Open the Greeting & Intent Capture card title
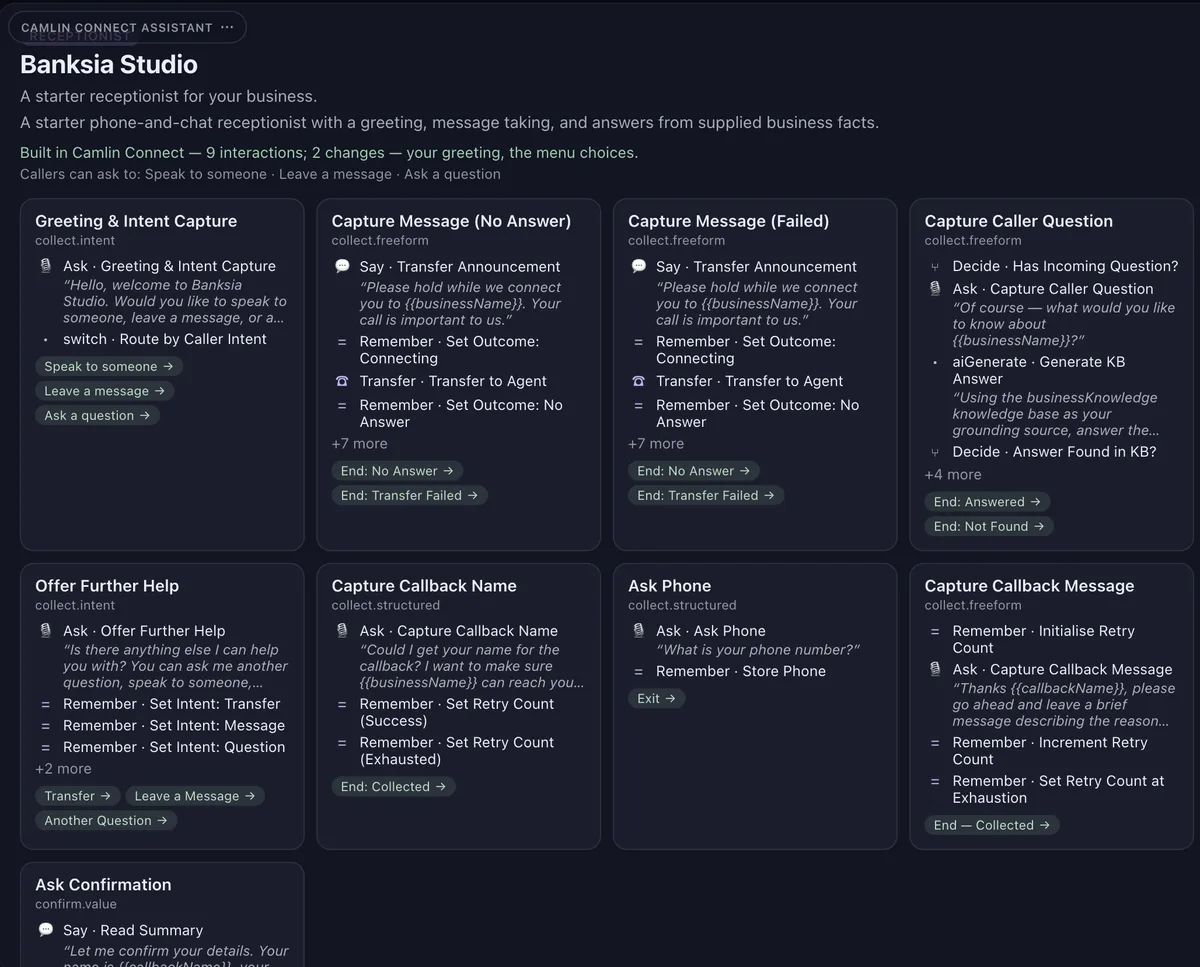Viewport: 1200px width, 967px height. [136, 221]
